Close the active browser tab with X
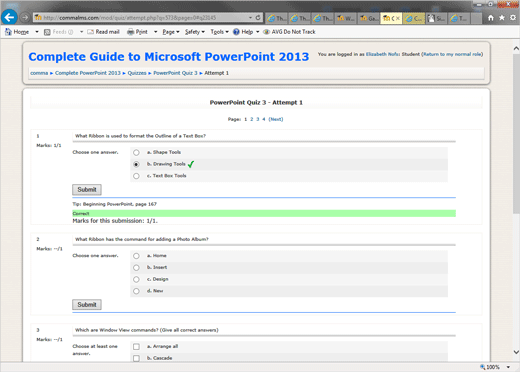The height and width of the screenshot is (372, 520). [397, 18]
